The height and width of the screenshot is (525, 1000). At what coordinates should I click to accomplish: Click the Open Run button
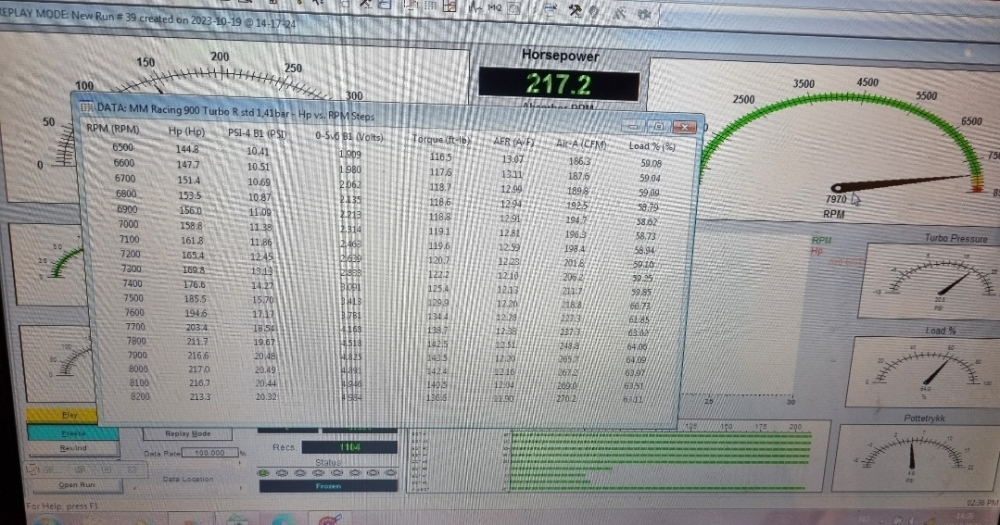pyautogui.click(x=77, y=485)
